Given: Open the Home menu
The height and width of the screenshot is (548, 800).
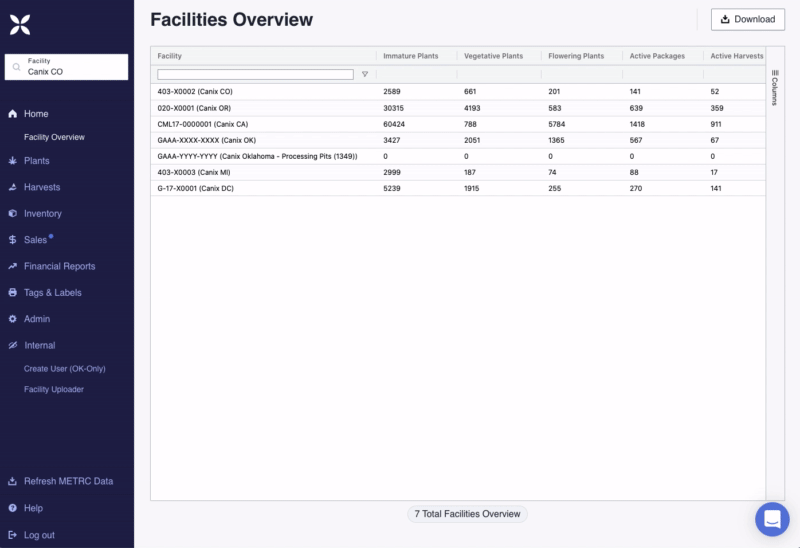Looking at the screenshot, I should click(36, 114).
